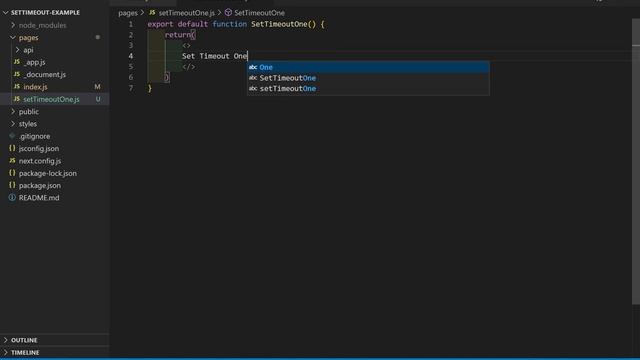Click the git icon of .gitignore
The width and height of the screenshot is (640, 360).
[12, 136]
